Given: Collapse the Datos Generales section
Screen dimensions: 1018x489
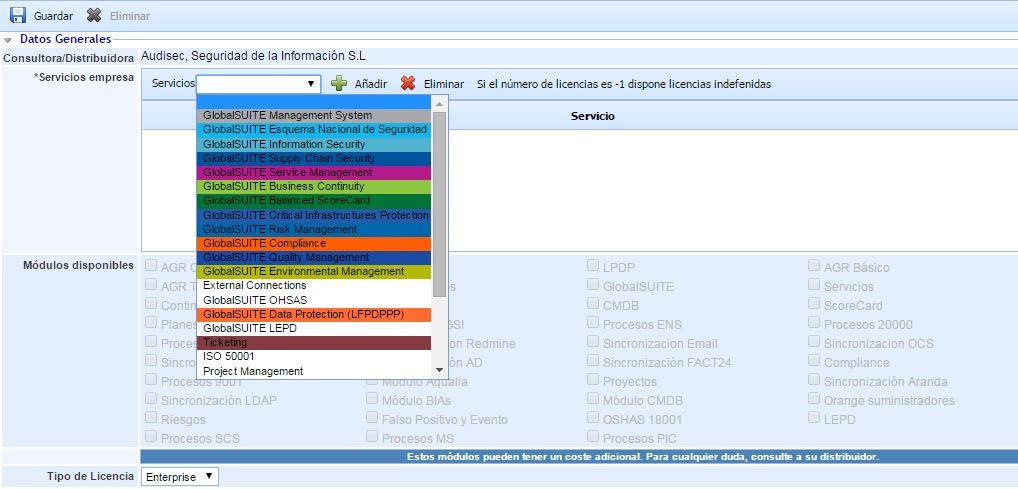Looking at the screenshot, I should pos(8,40).
